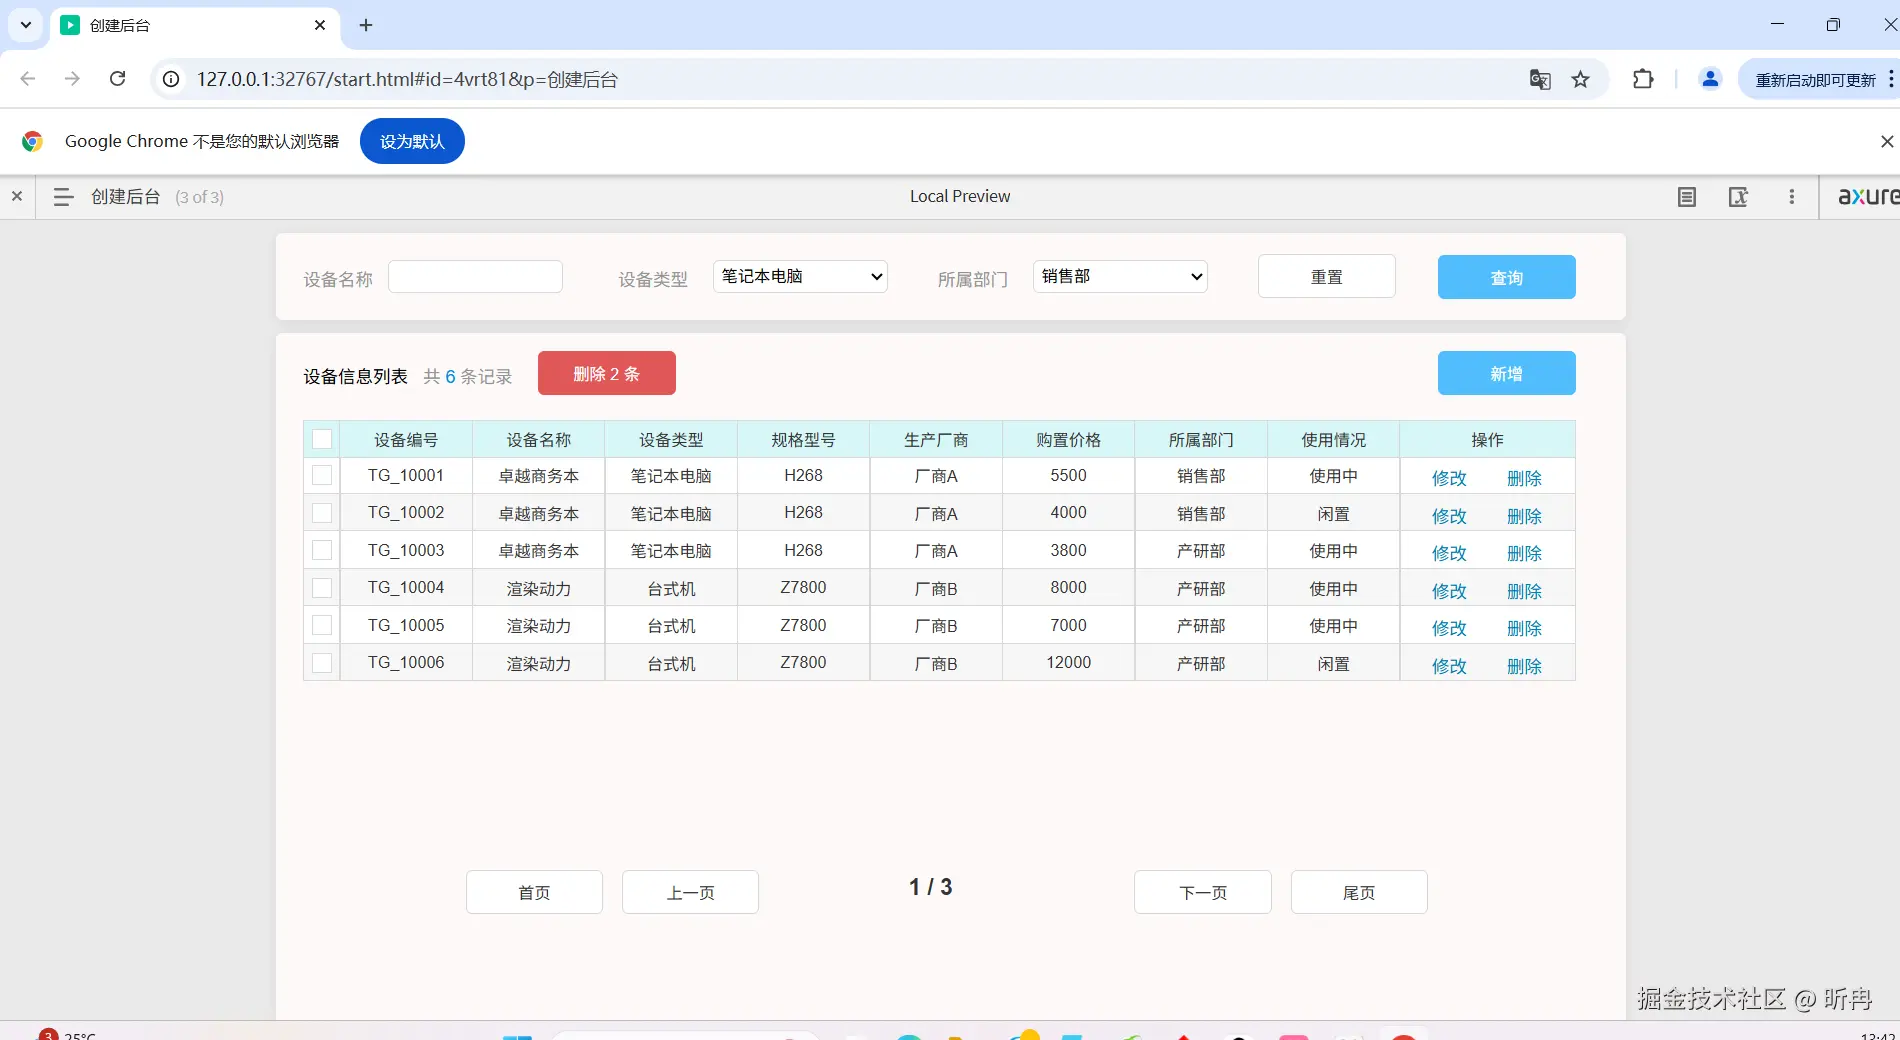Click the 设备编号 column header
This screenshot has height=1040, width=1900.
(406, 439)
